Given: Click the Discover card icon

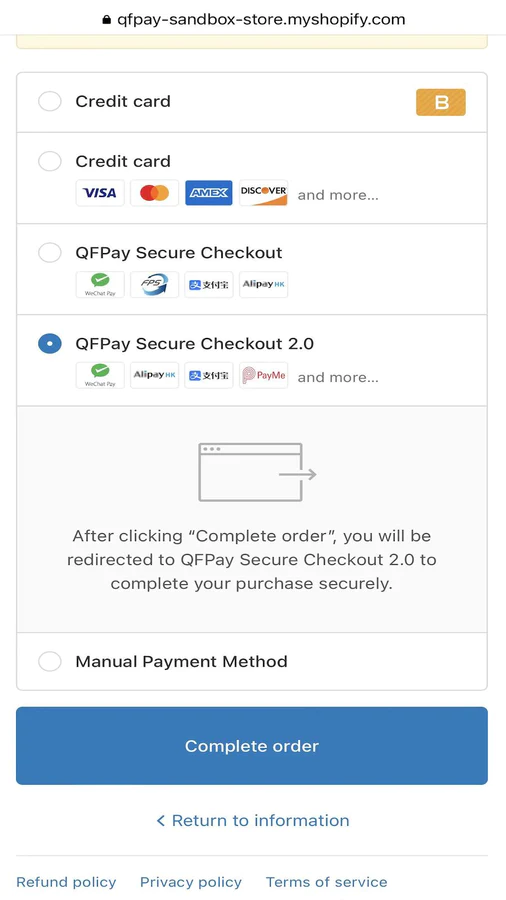Looking at the screenshot, I should [x=263, y=193].
